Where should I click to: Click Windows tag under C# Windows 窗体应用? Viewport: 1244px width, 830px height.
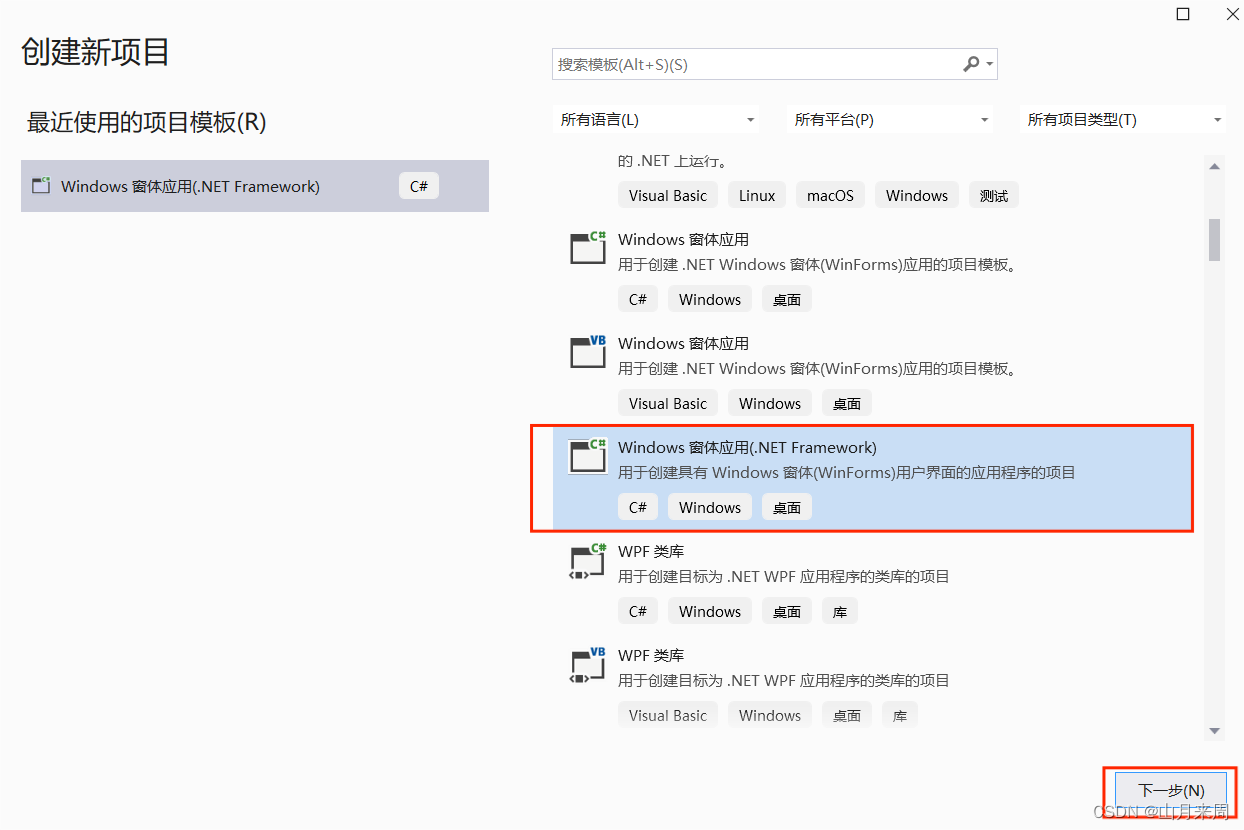coord(710,300)
